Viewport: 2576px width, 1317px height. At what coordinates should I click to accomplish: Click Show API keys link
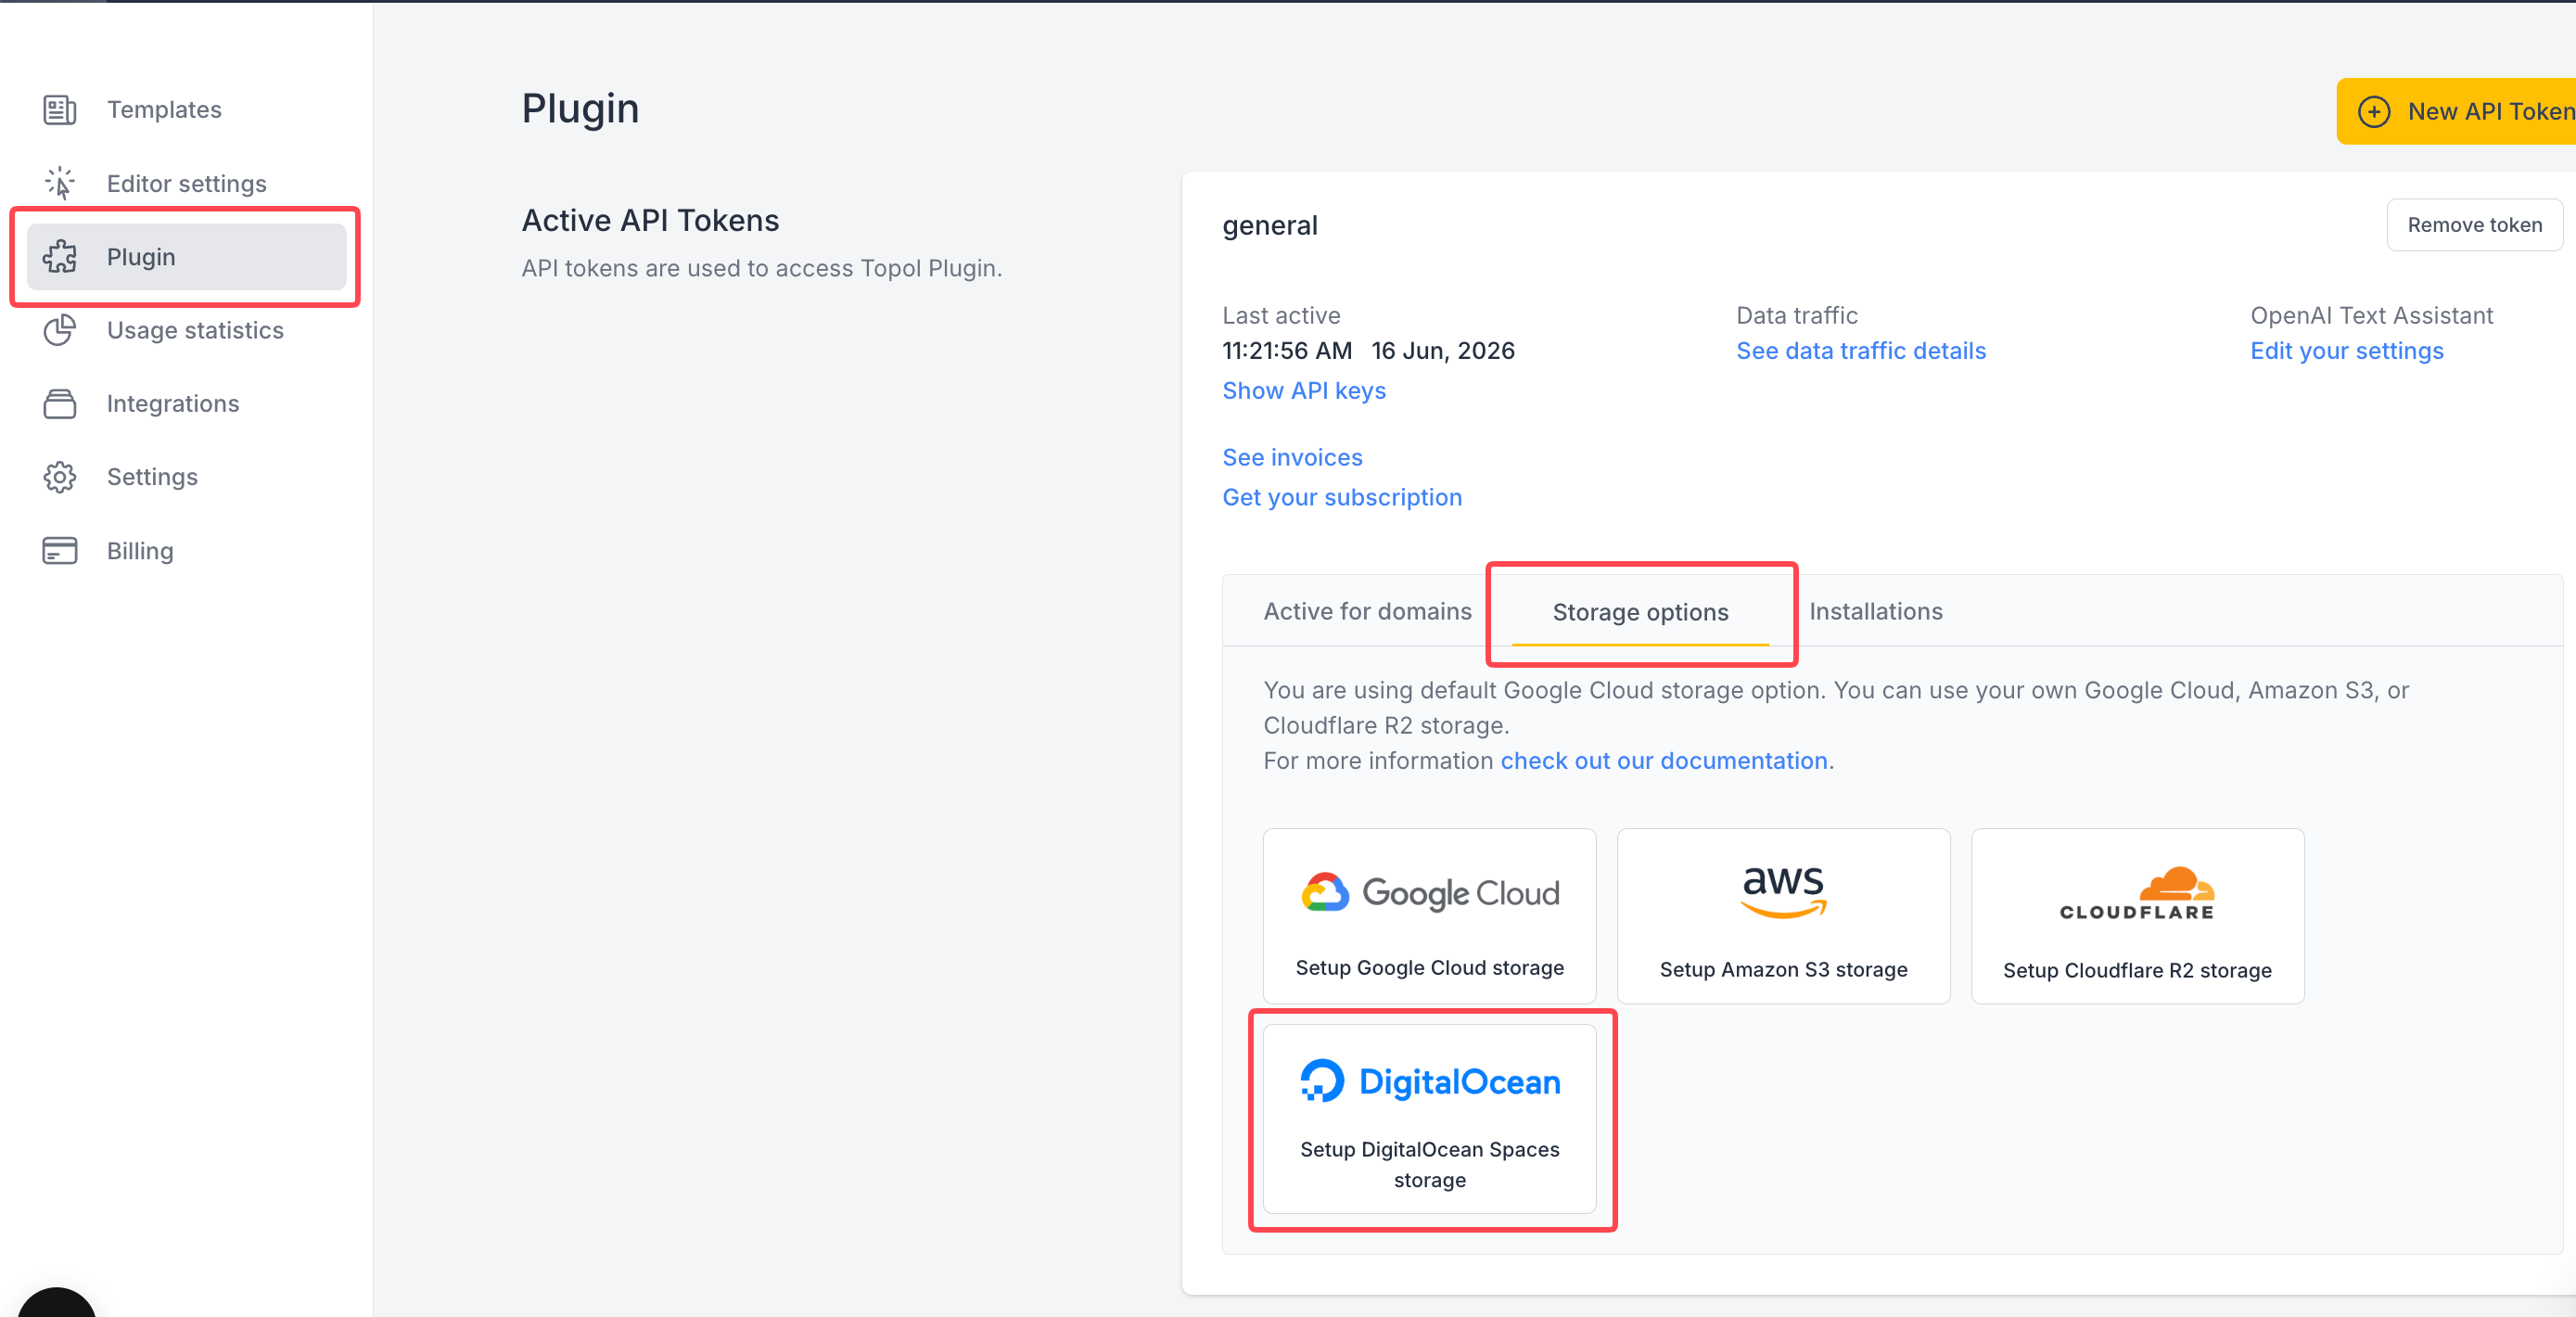(x=1304, y=390)
